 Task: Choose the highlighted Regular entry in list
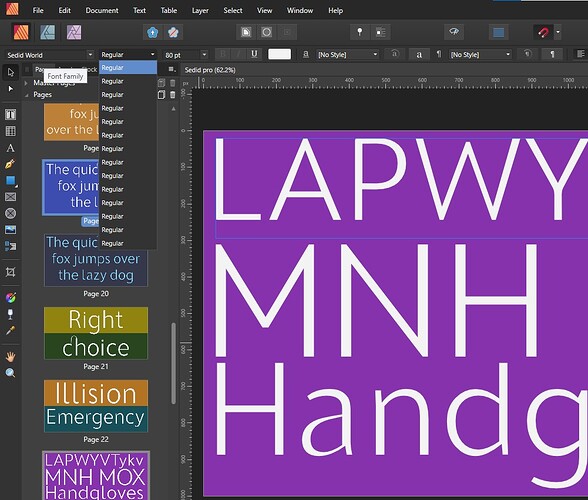[x=128, y=68]
